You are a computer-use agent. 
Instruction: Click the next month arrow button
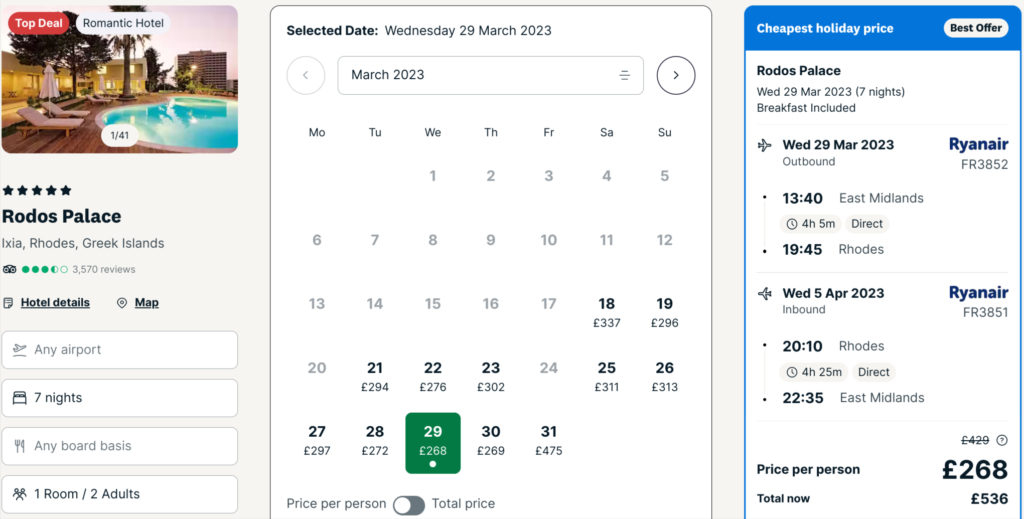coord(676,75)
